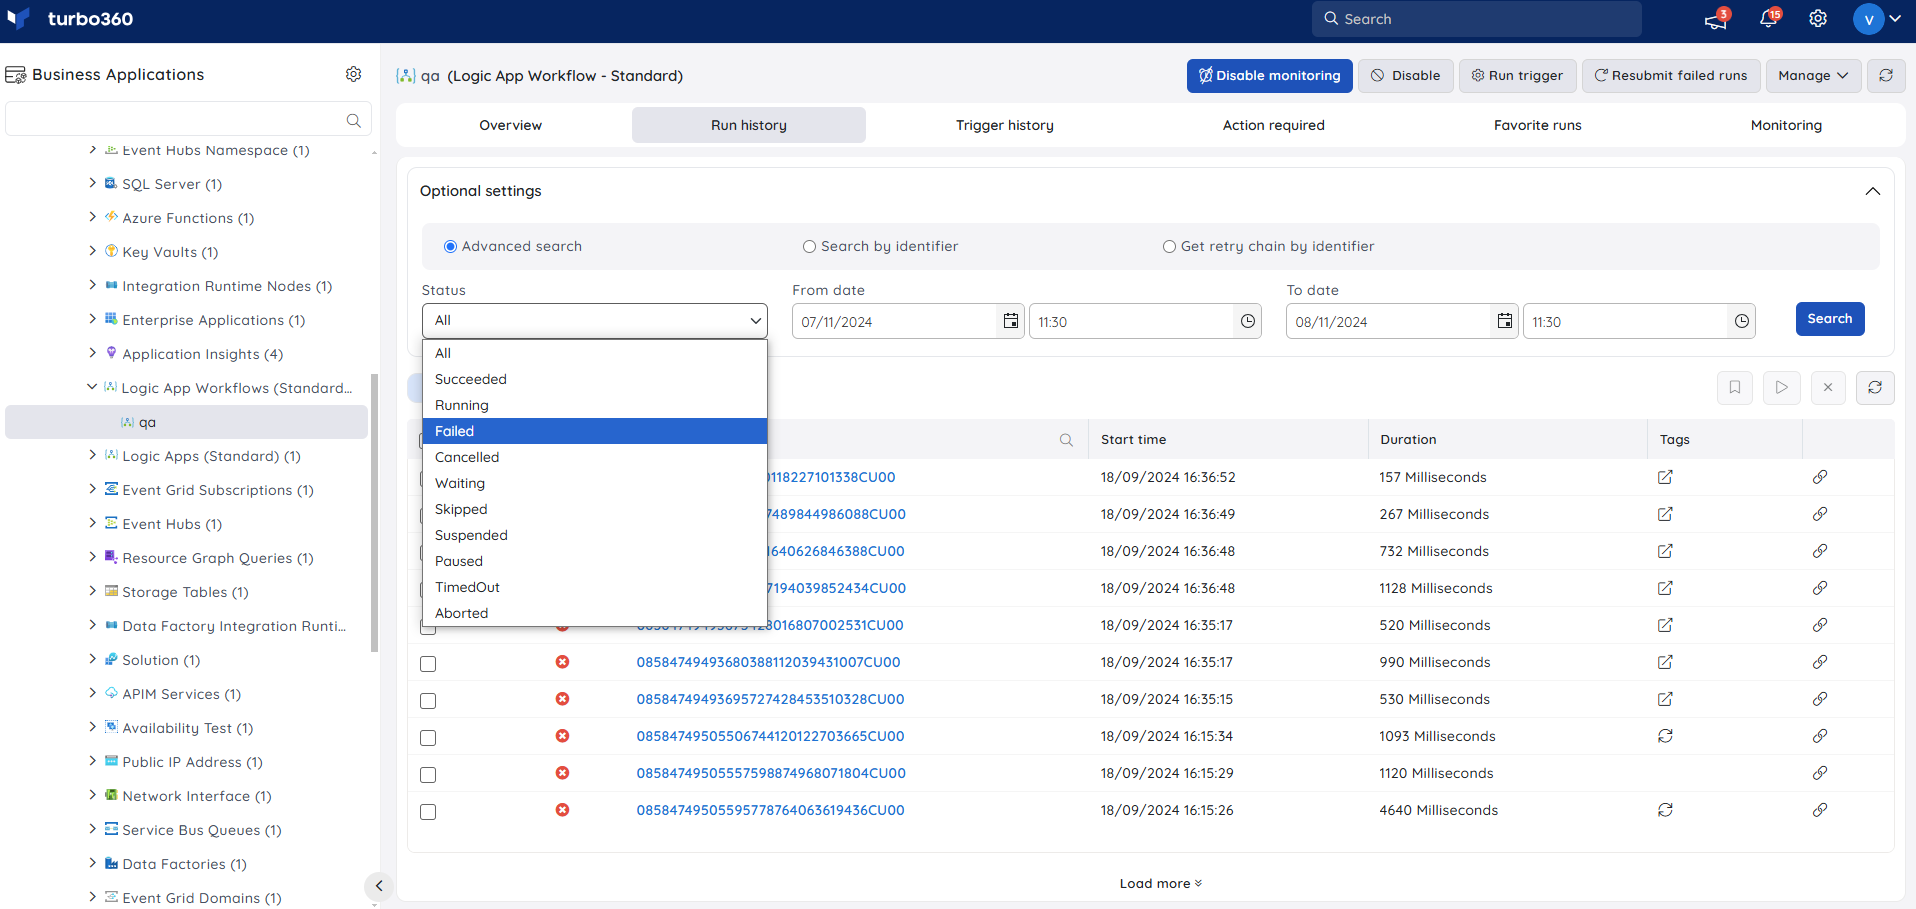Image resolution: width=1916 pixels, height=909 pixels.
Task: Click the Disable monitoring button
Action: point(1269,76)
